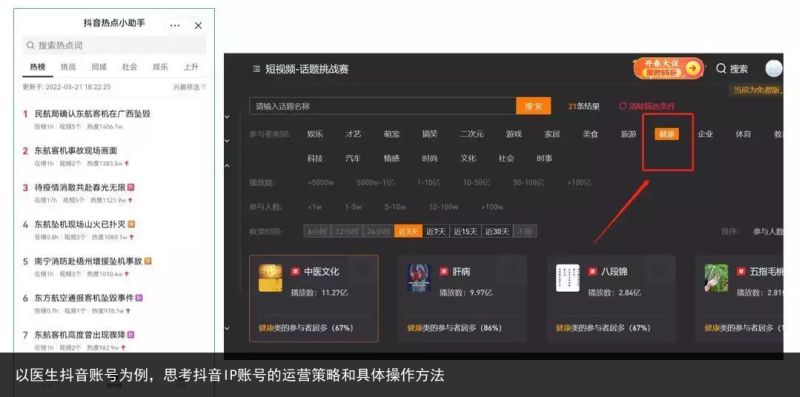
Task: Open the 八段锦 topic thumbnail
Action: click(x=568, y=278)
